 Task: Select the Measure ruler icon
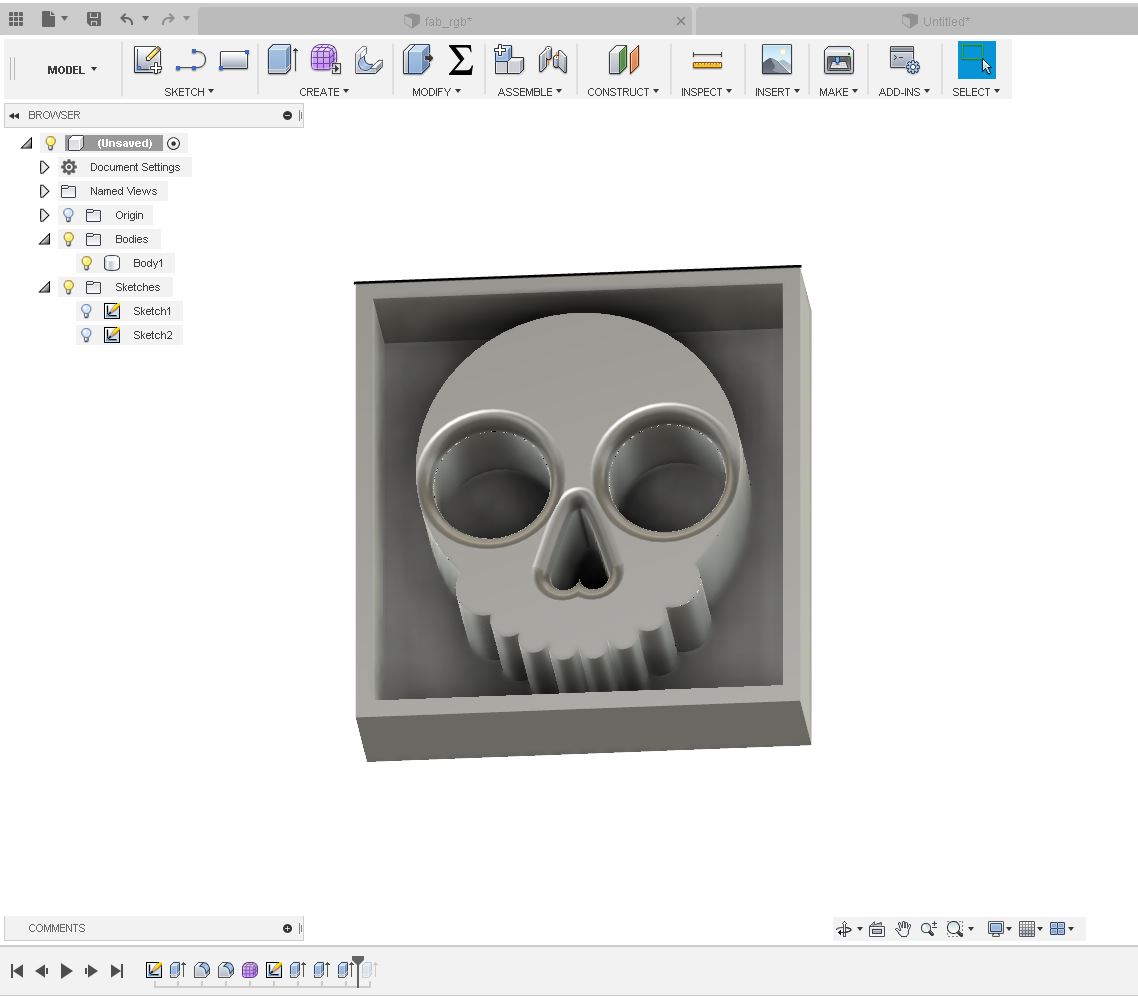point(707,62)
